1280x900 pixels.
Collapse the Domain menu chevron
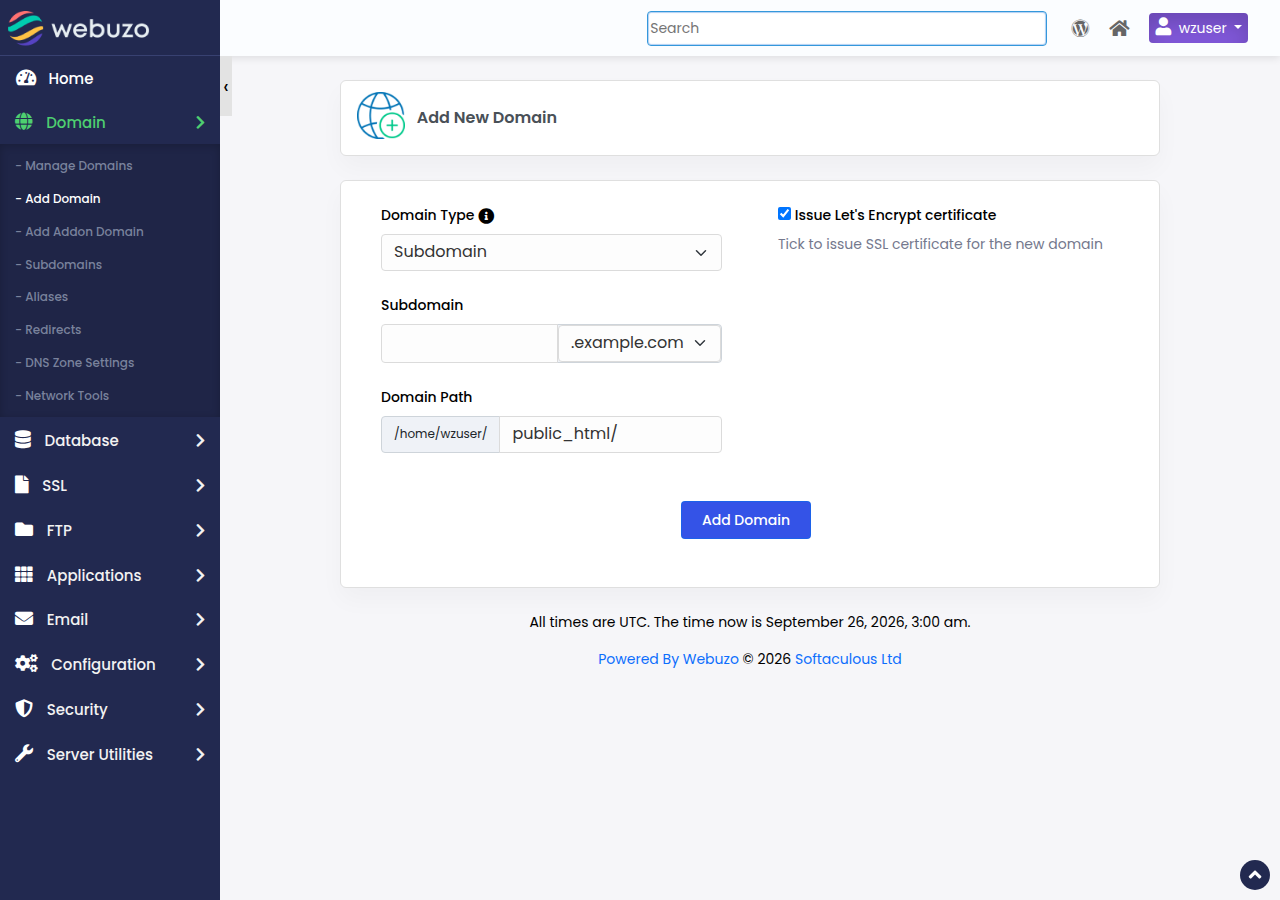(x=200, y=122)
